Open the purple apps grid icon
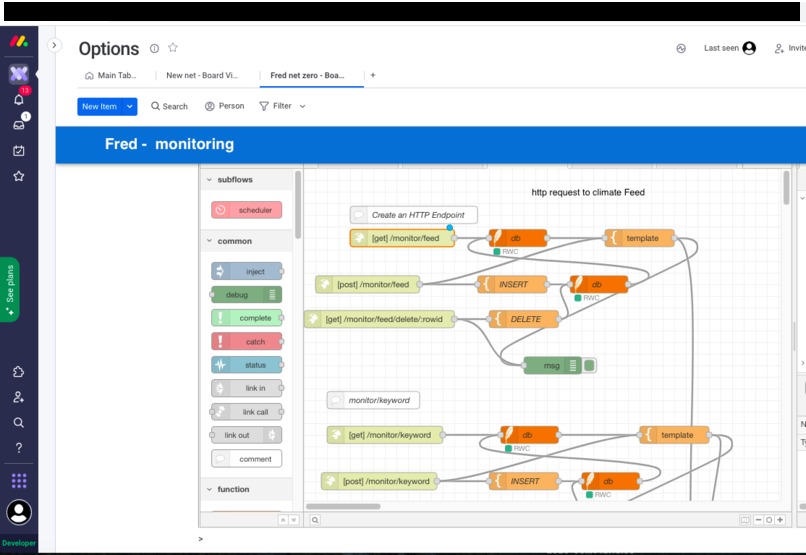The height and width of the screenshot is (555, 806). pos(19,480)
